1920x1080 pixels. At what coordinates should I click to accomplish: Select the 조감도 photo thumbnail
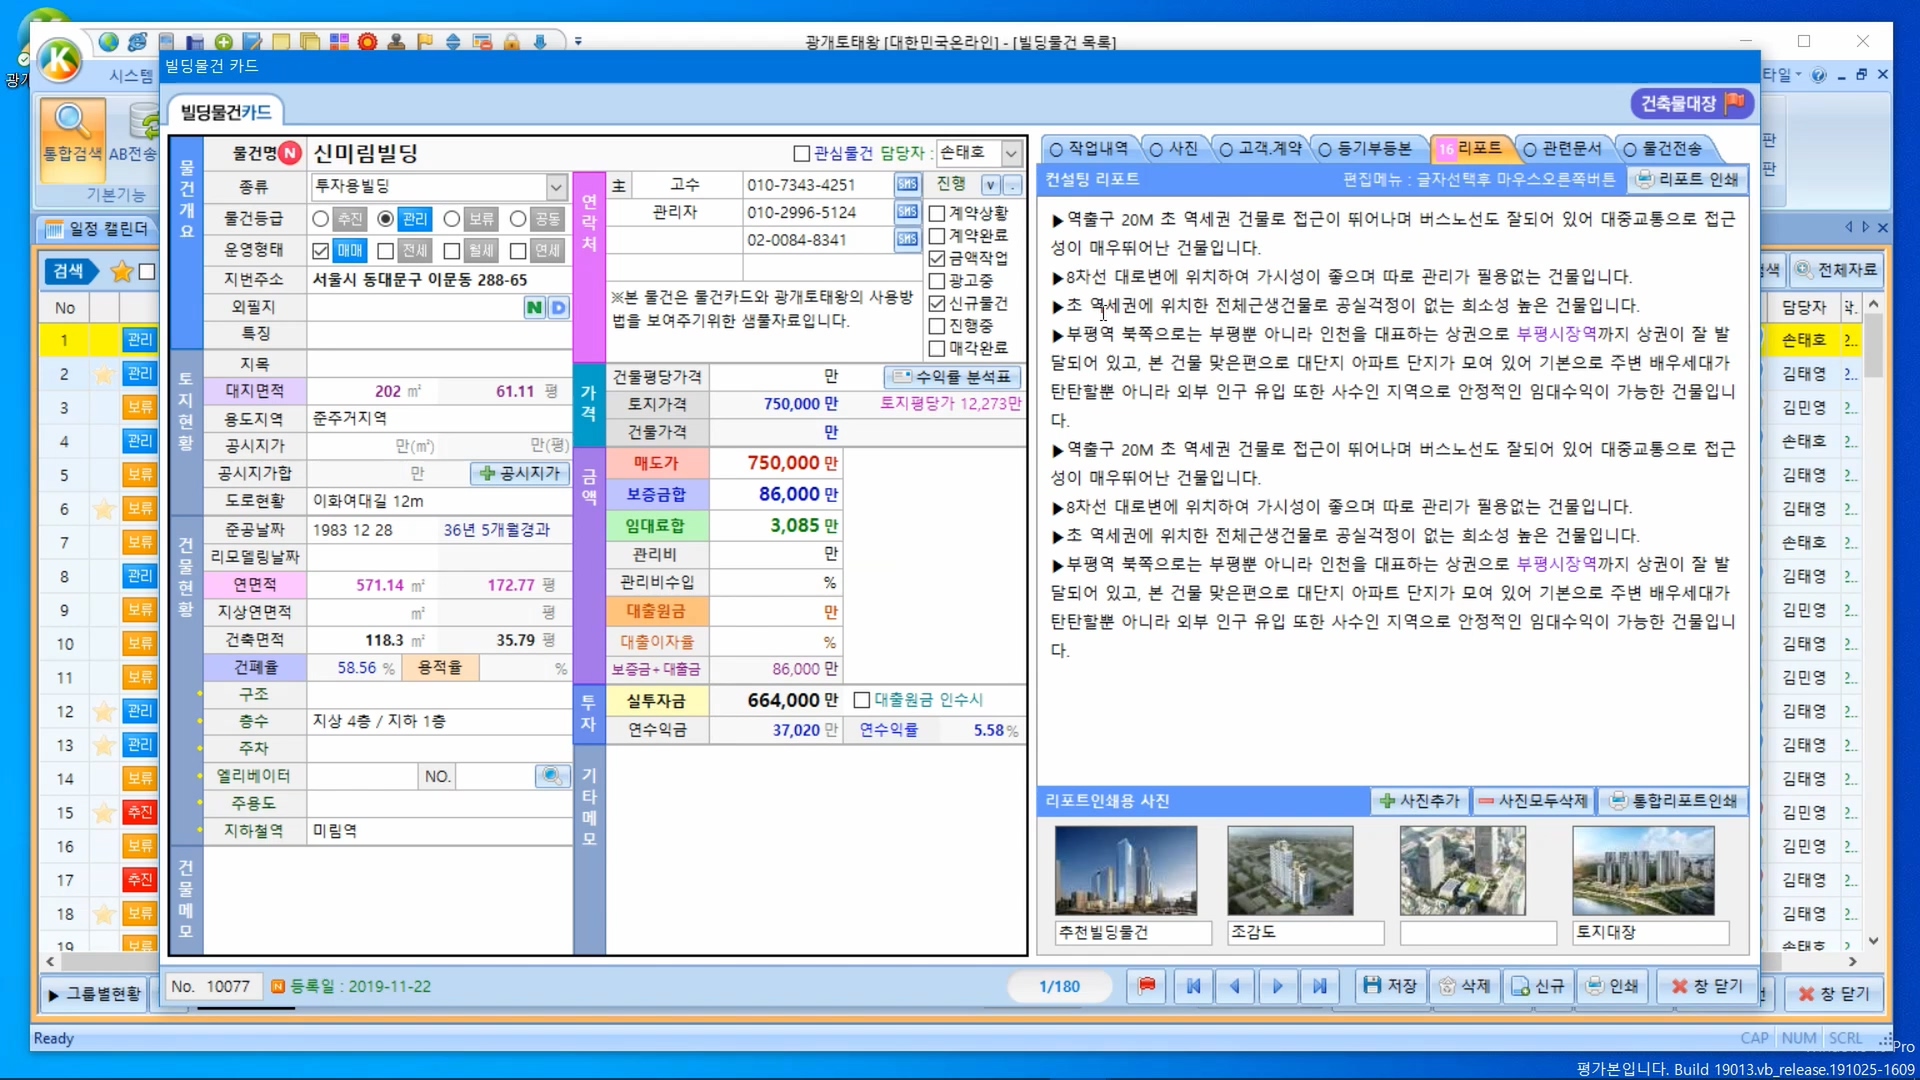coord(1290,871)
